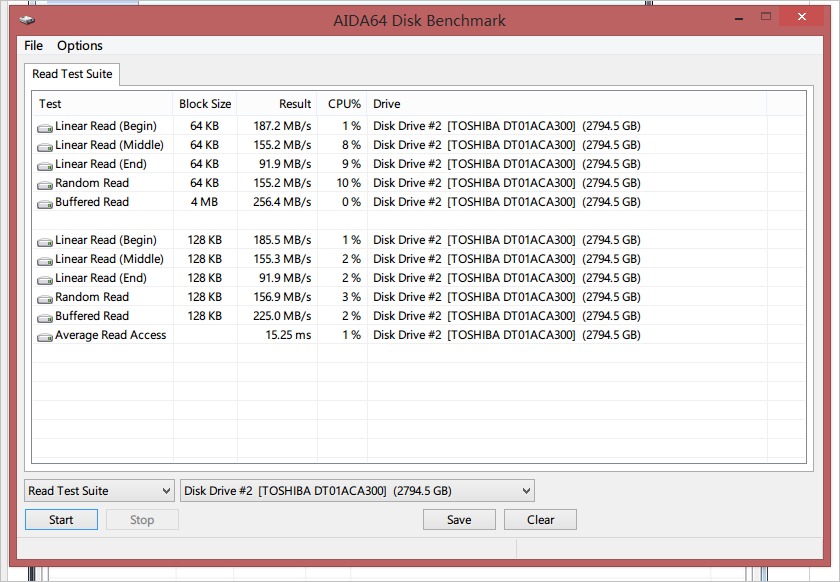Open the Options menu
840x582 pixels.
point(80,46)
